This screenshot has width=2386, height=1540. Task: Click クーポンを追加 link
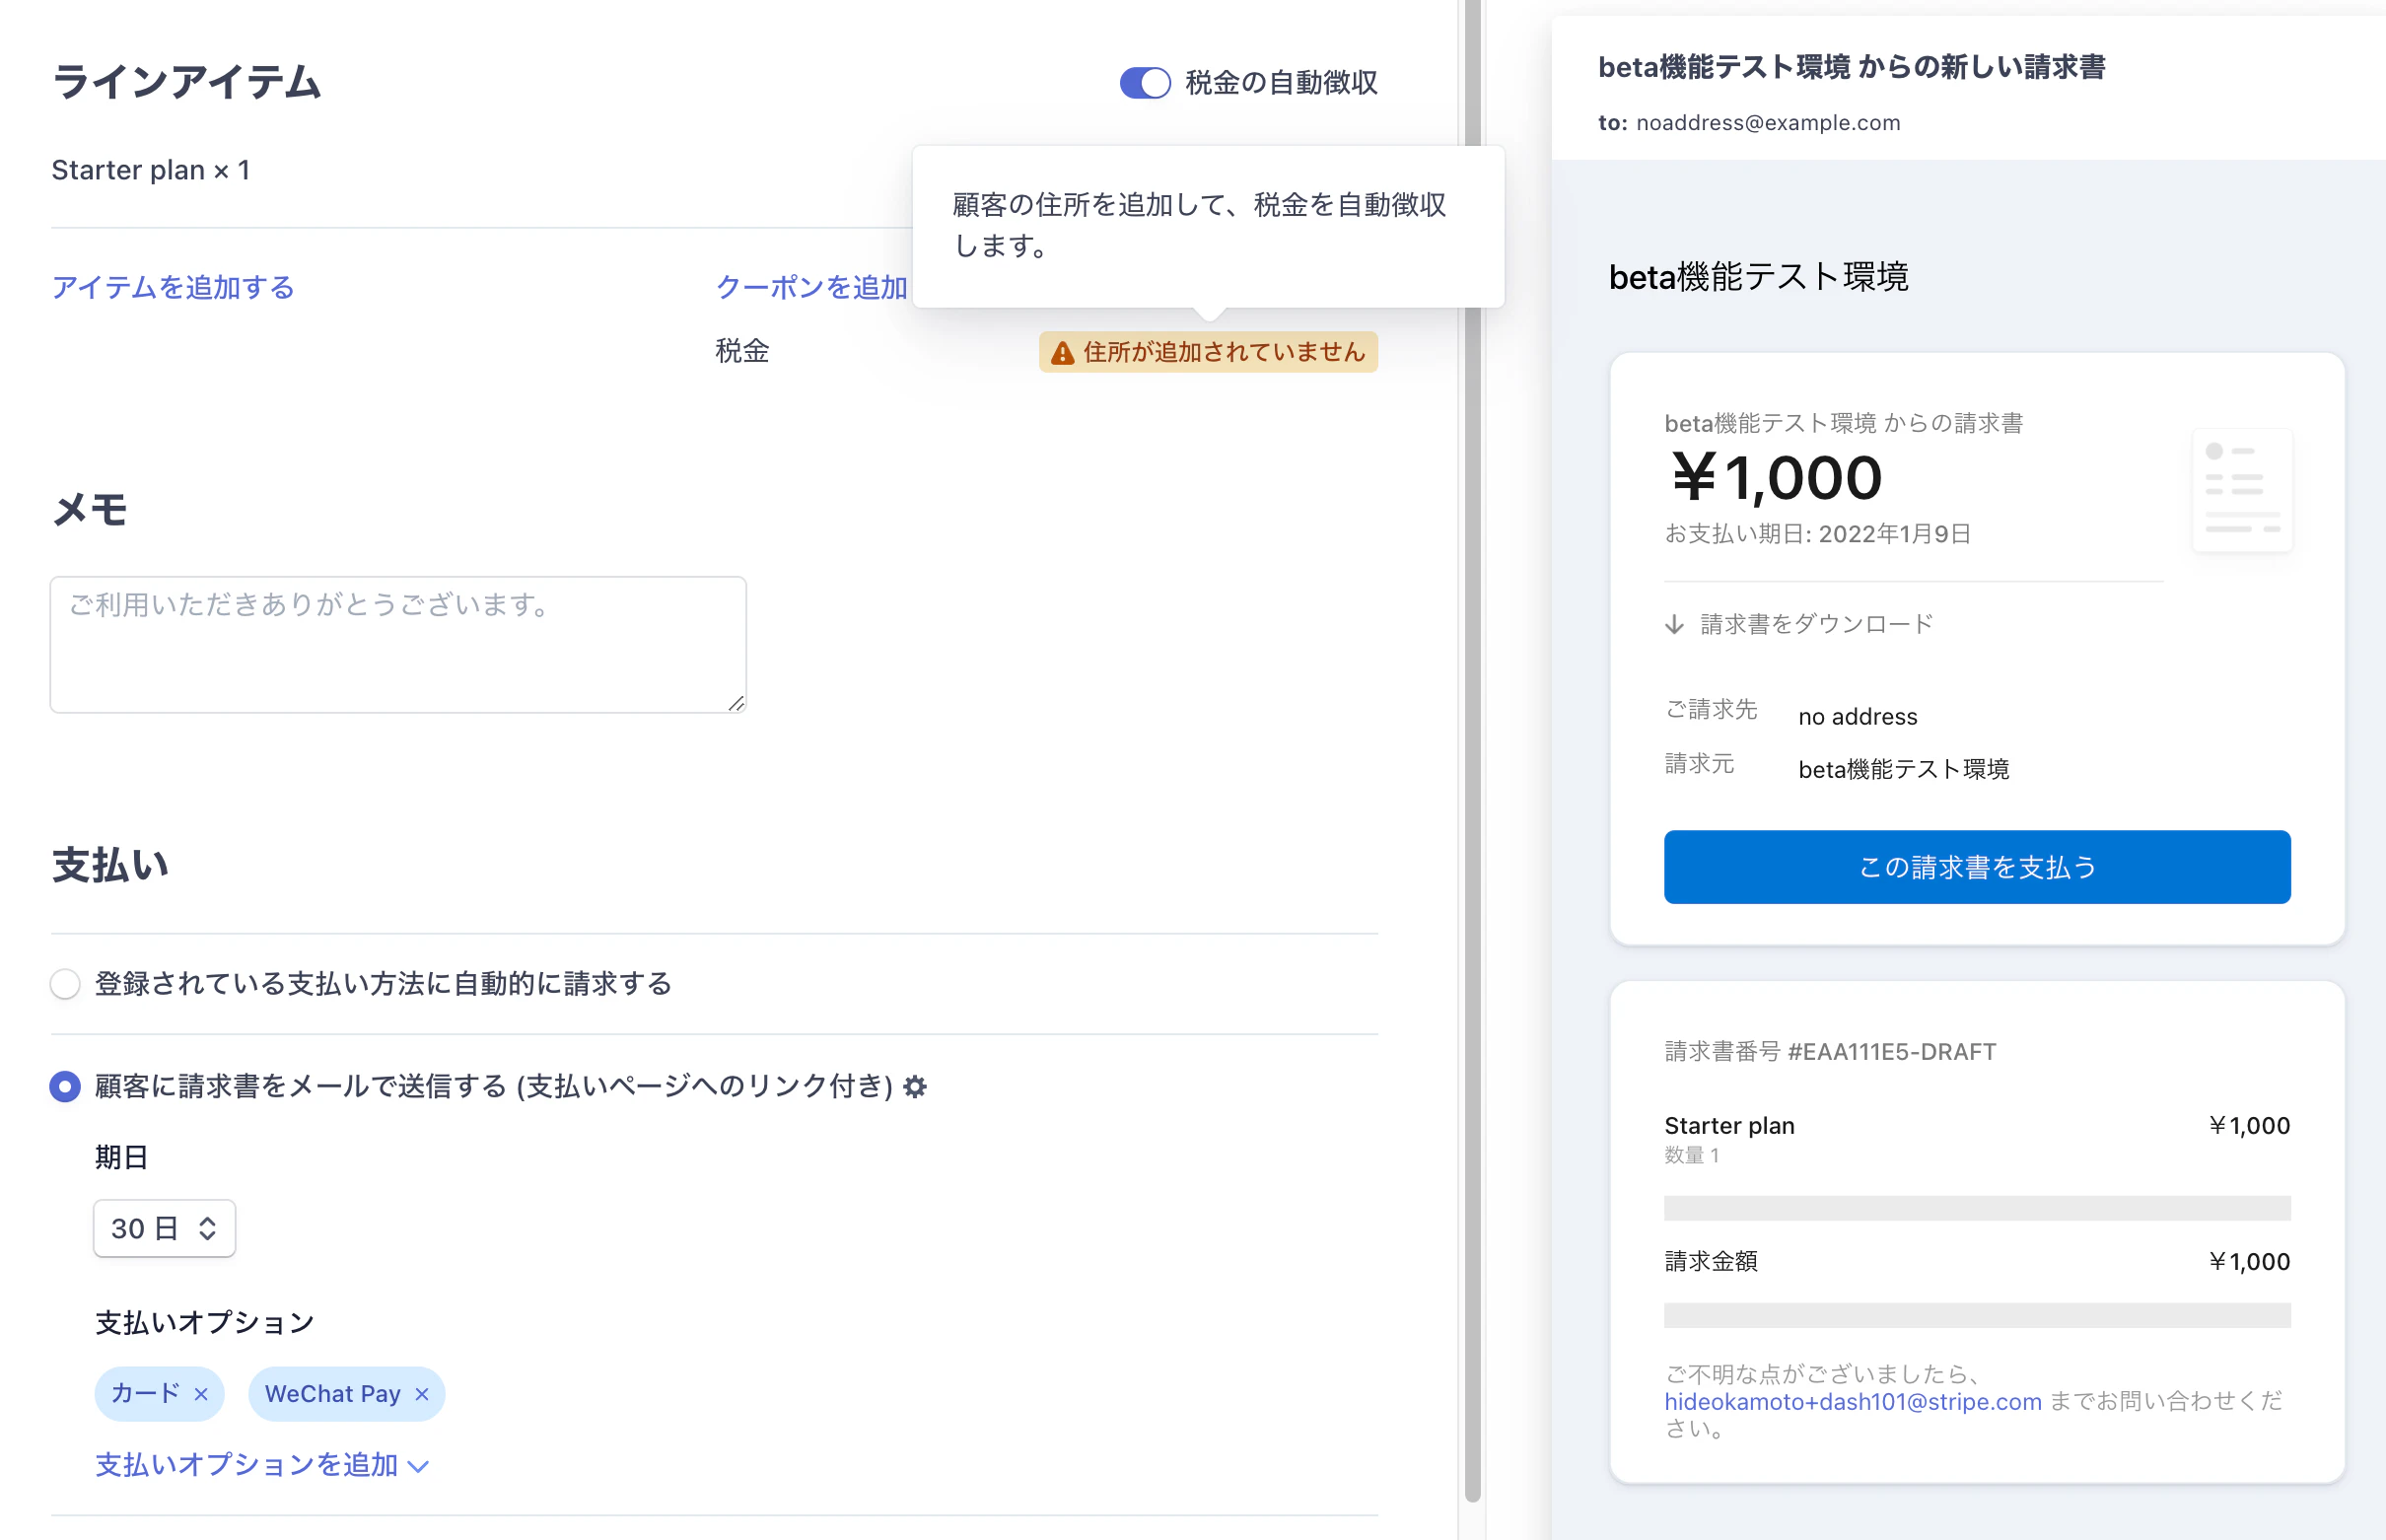811,288
